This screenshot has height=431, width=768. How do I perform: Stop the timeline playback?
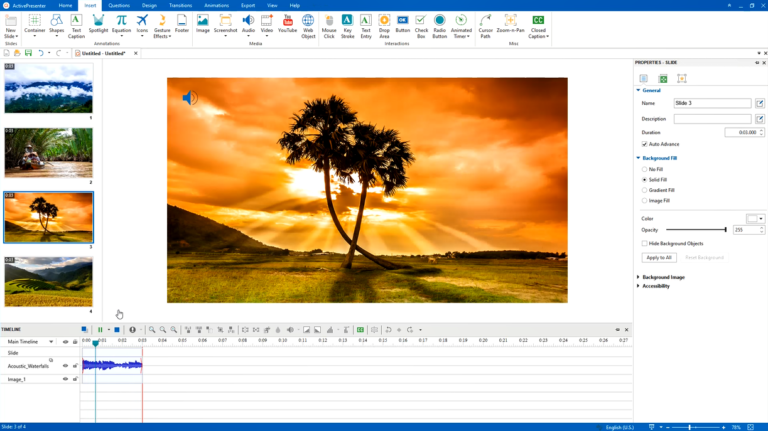pos(117,330)
